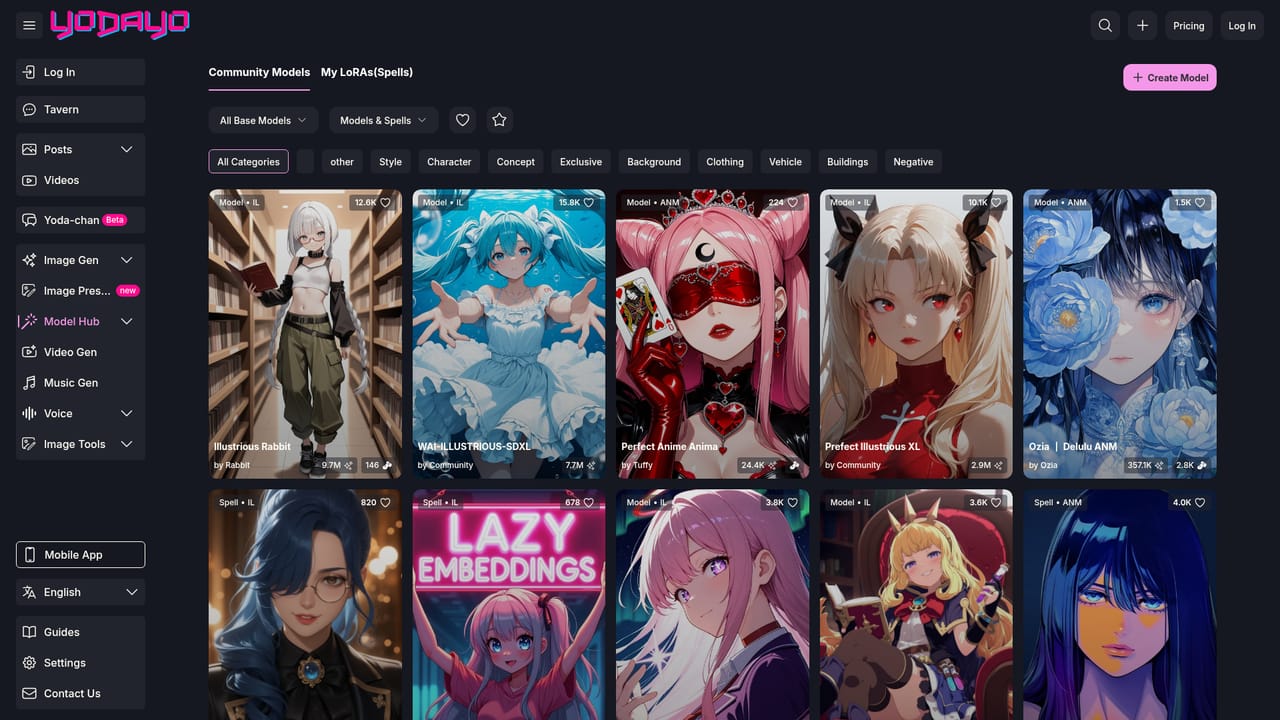Open the Mobile App button
The width and height of the screenshot is (1280, 720).
point(80,555)
